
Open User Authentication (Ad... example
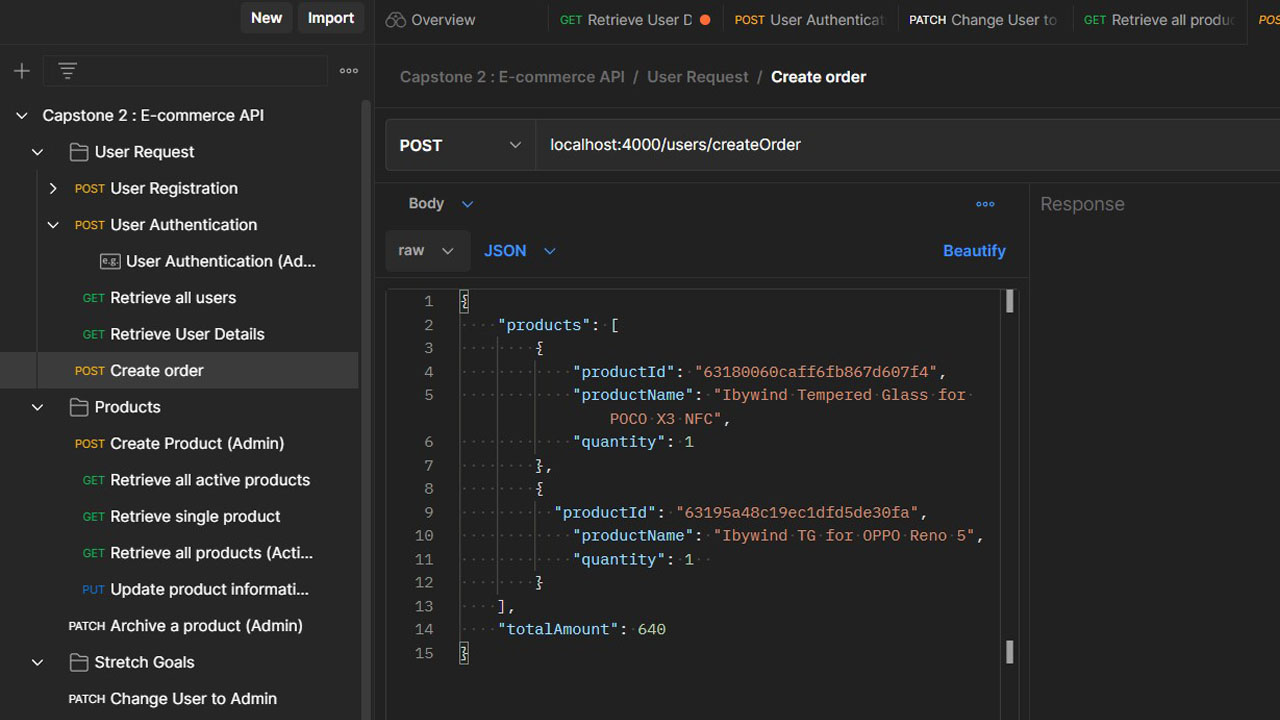tap(209, 261)
